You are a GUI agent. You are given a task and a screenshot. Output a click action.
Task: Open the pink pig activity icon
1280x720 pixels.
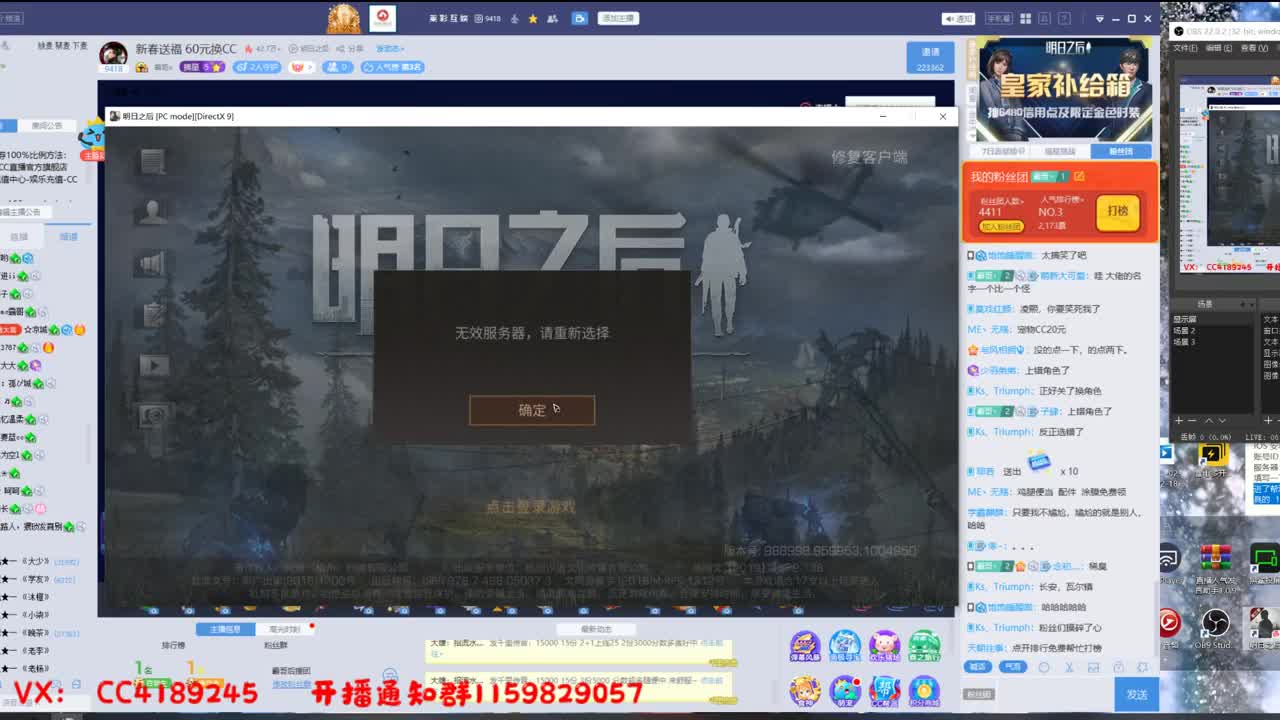tap(884, 645)
